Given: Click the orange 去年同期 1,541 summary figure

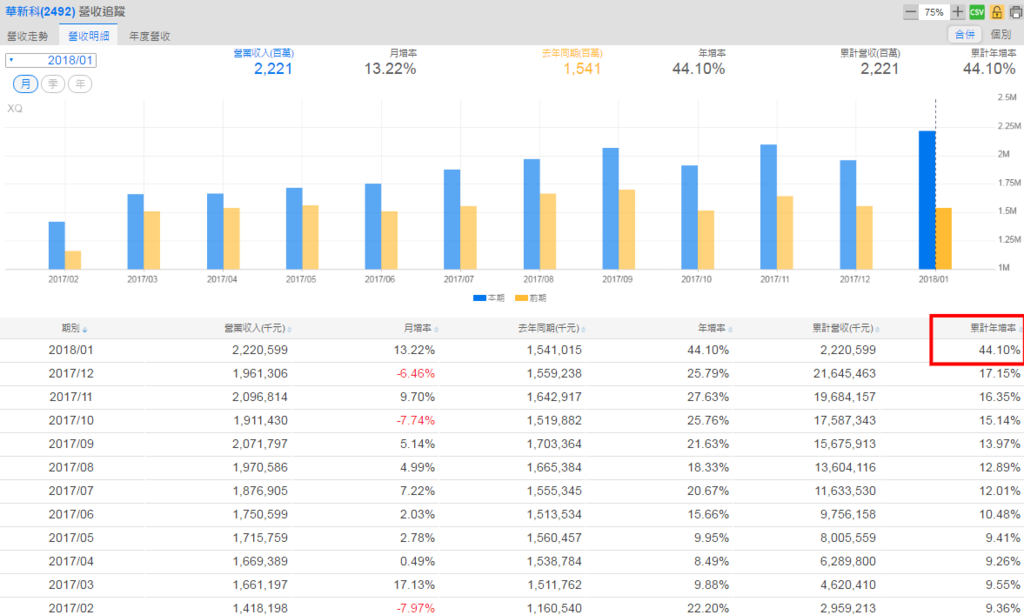Looking at the screenshot, I should (582, 69).
